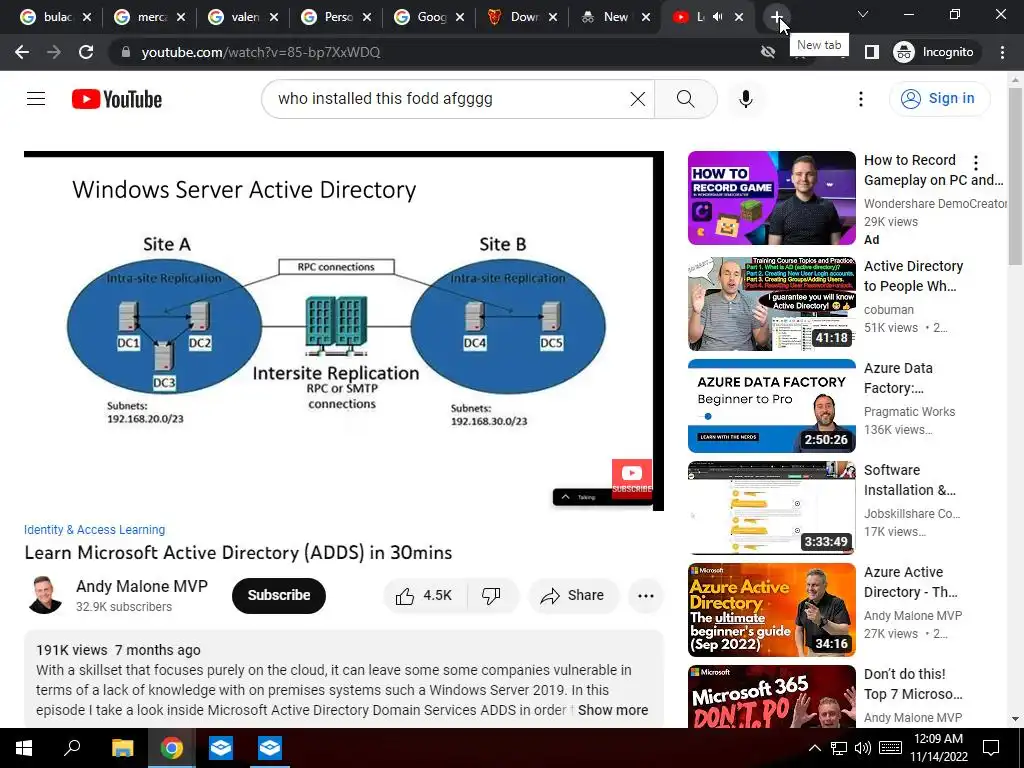Close the 'Down' tab
Screen dimensions: 1024x768
[x=552, y=17]
